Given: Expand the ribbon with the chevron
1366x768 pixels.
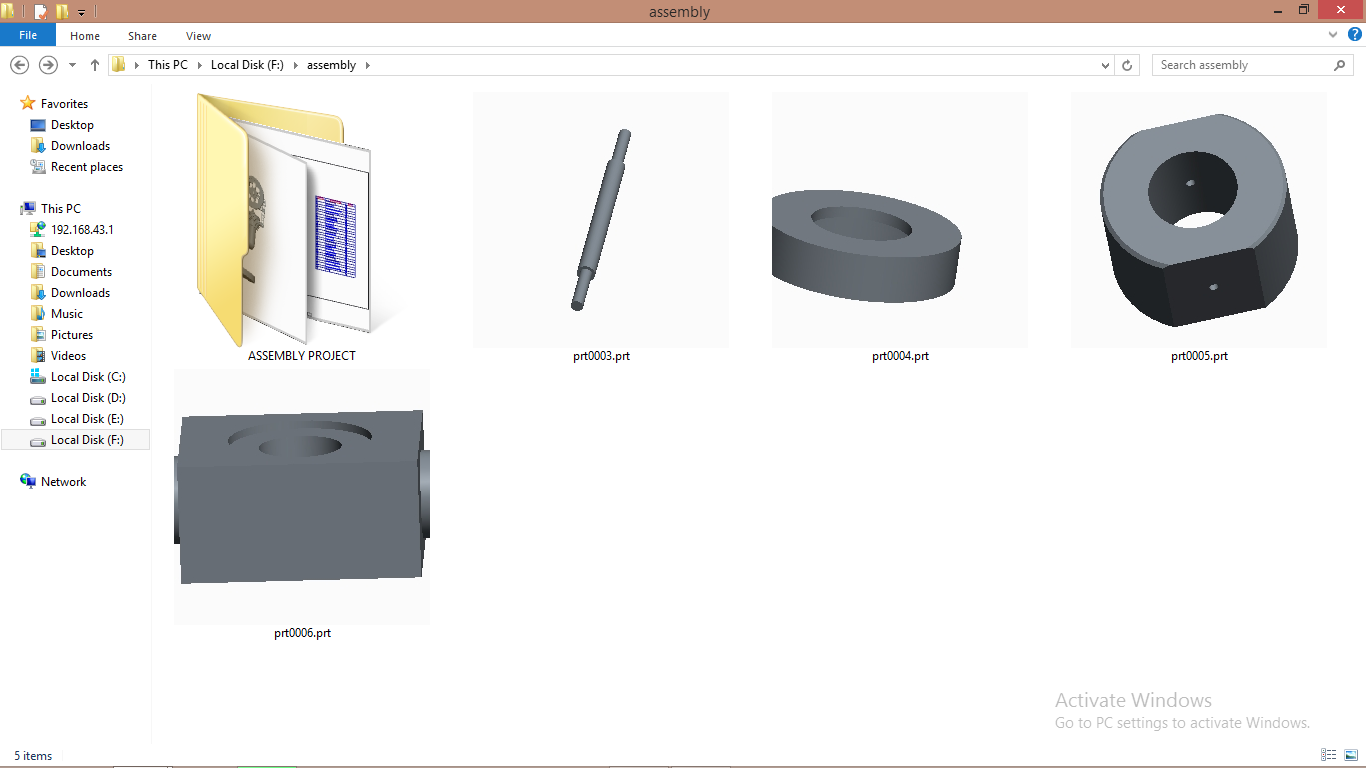Looking at the screenshot, I should (x=1333, y=35).
